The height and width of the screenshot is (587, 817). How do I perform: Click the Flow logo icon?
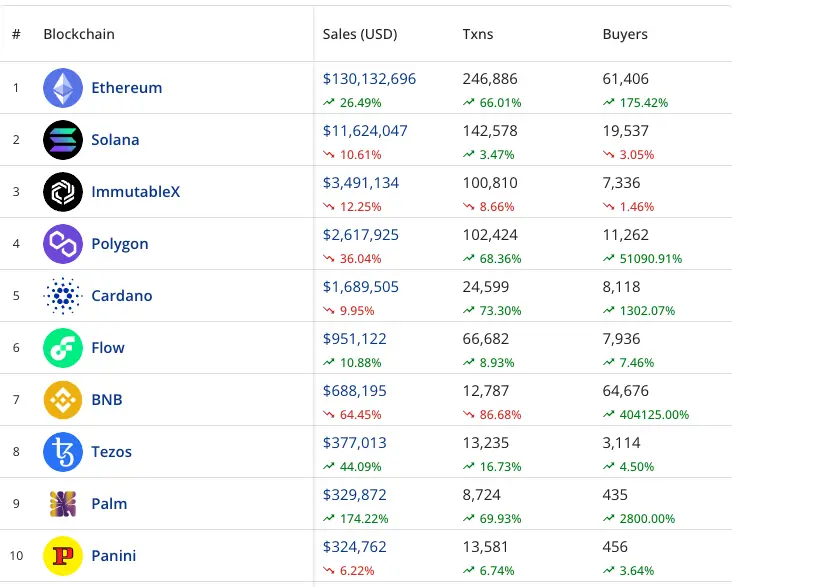coord(63,348)
